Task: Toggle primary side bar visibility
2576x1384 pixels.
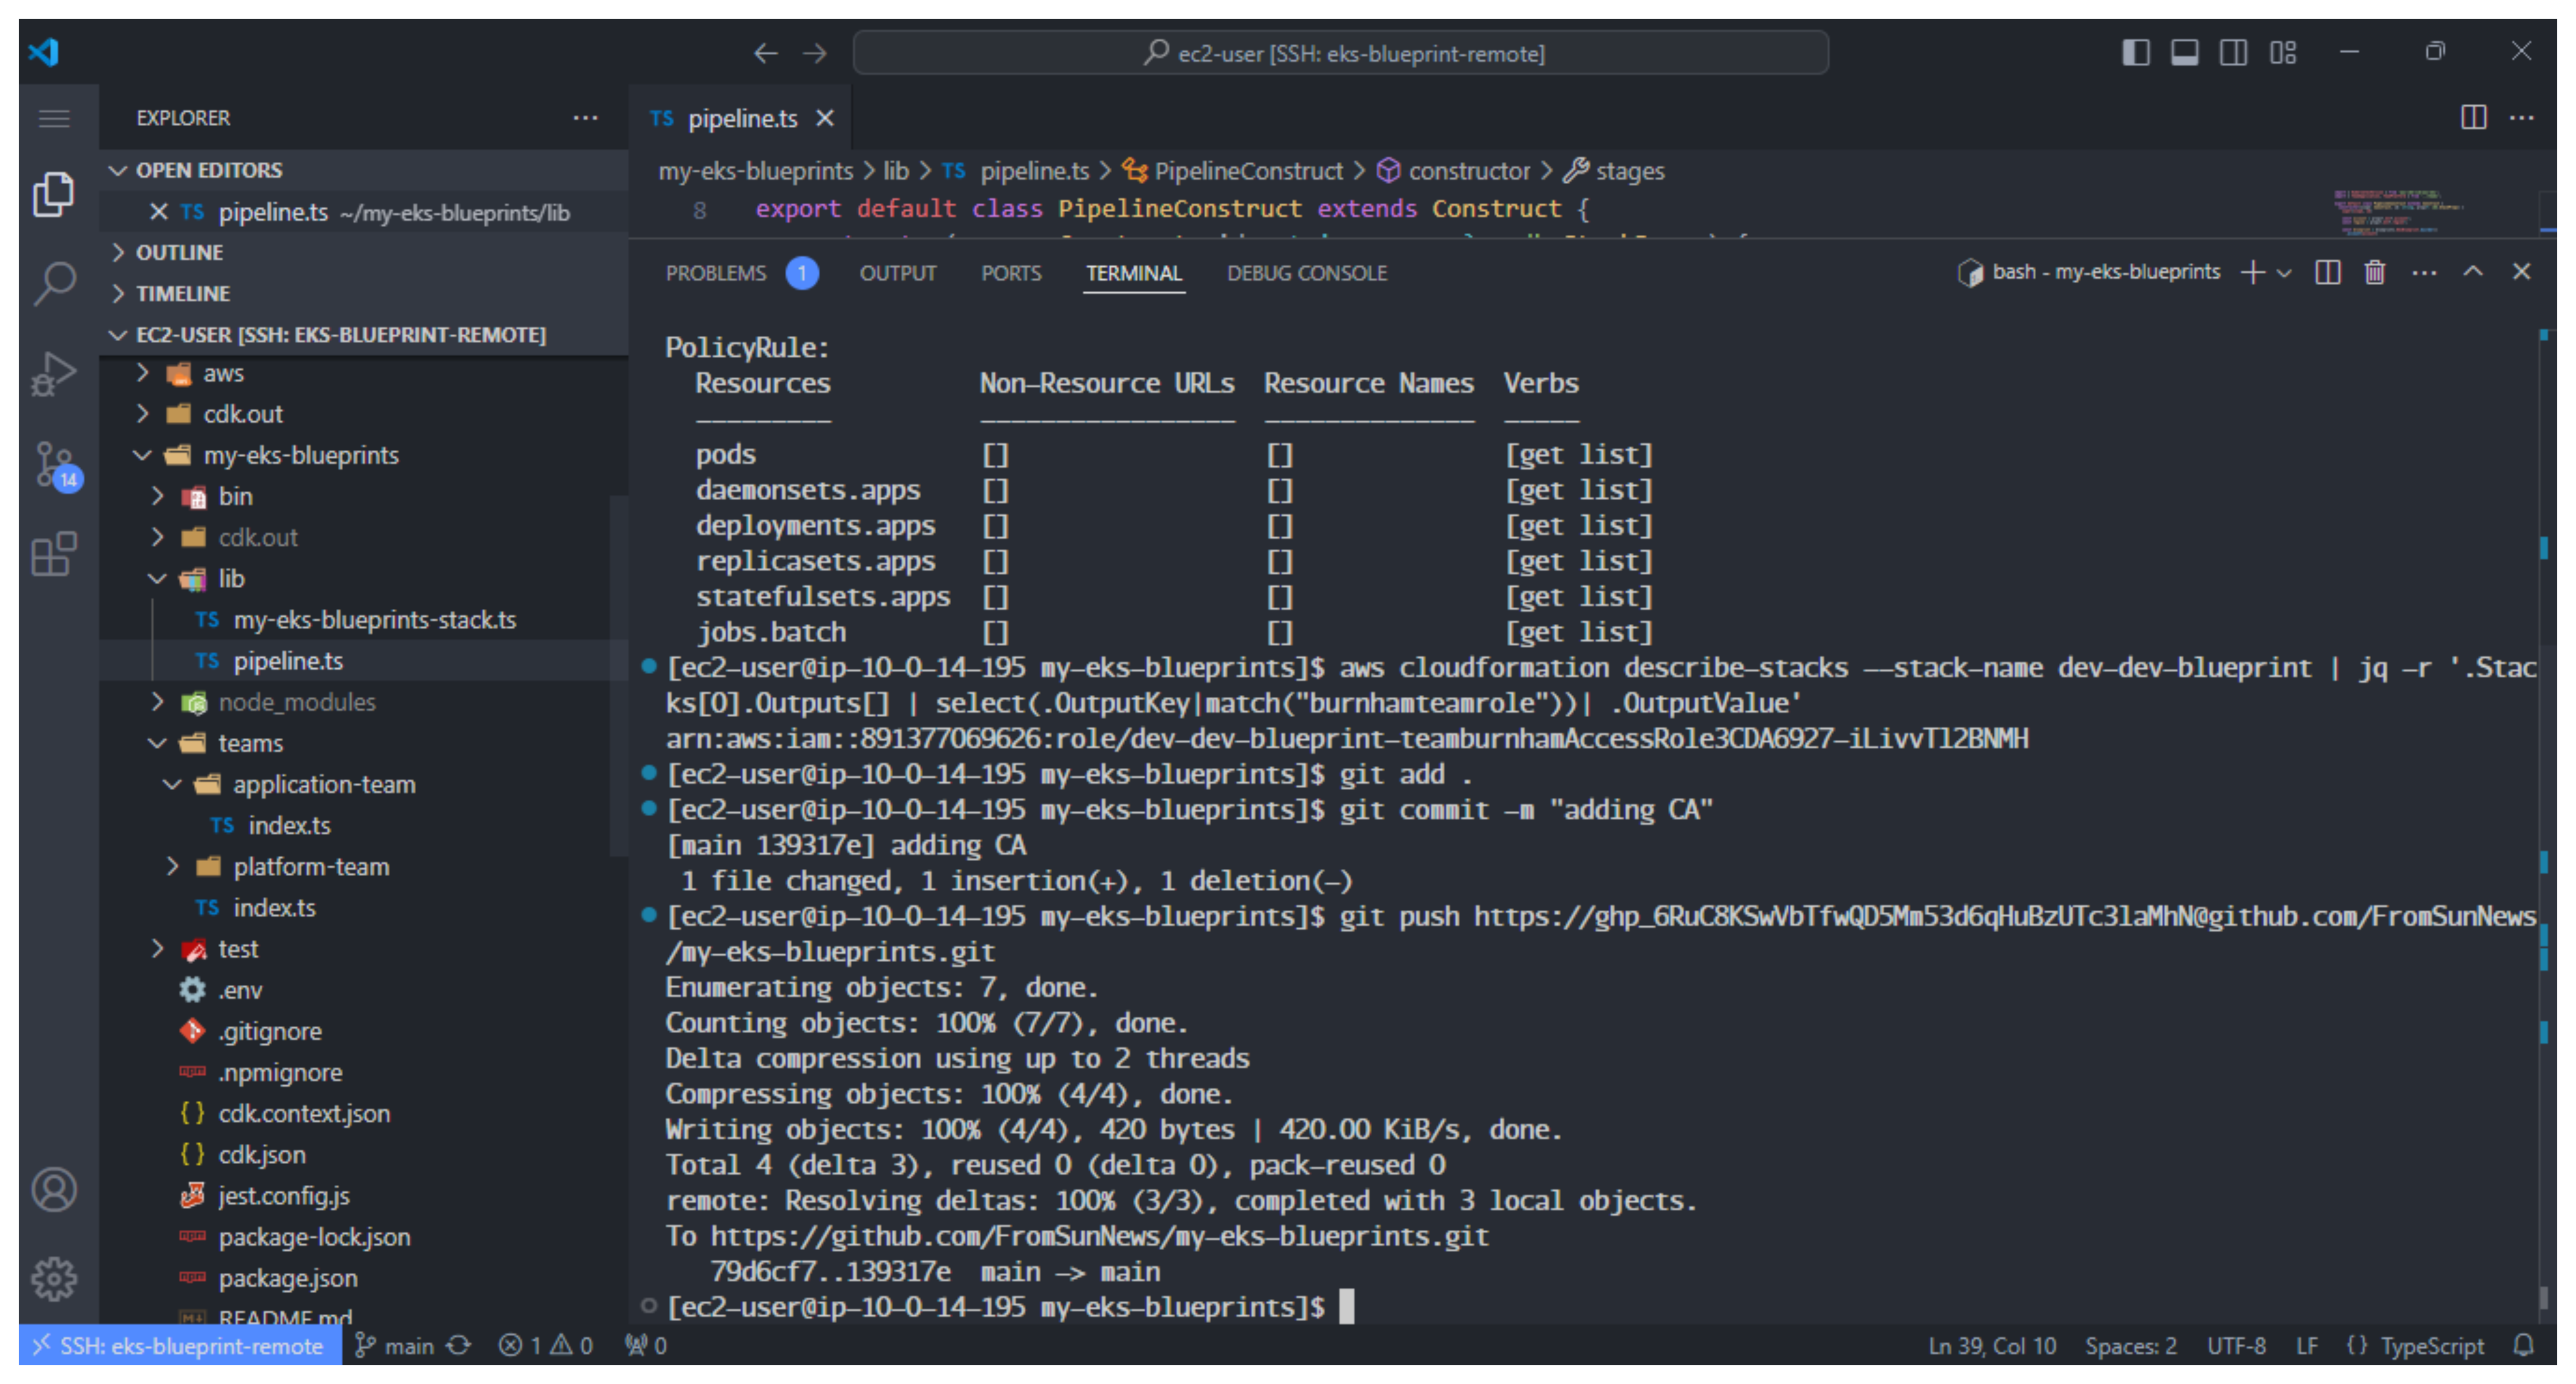Action: click(x=2136, y=52)
